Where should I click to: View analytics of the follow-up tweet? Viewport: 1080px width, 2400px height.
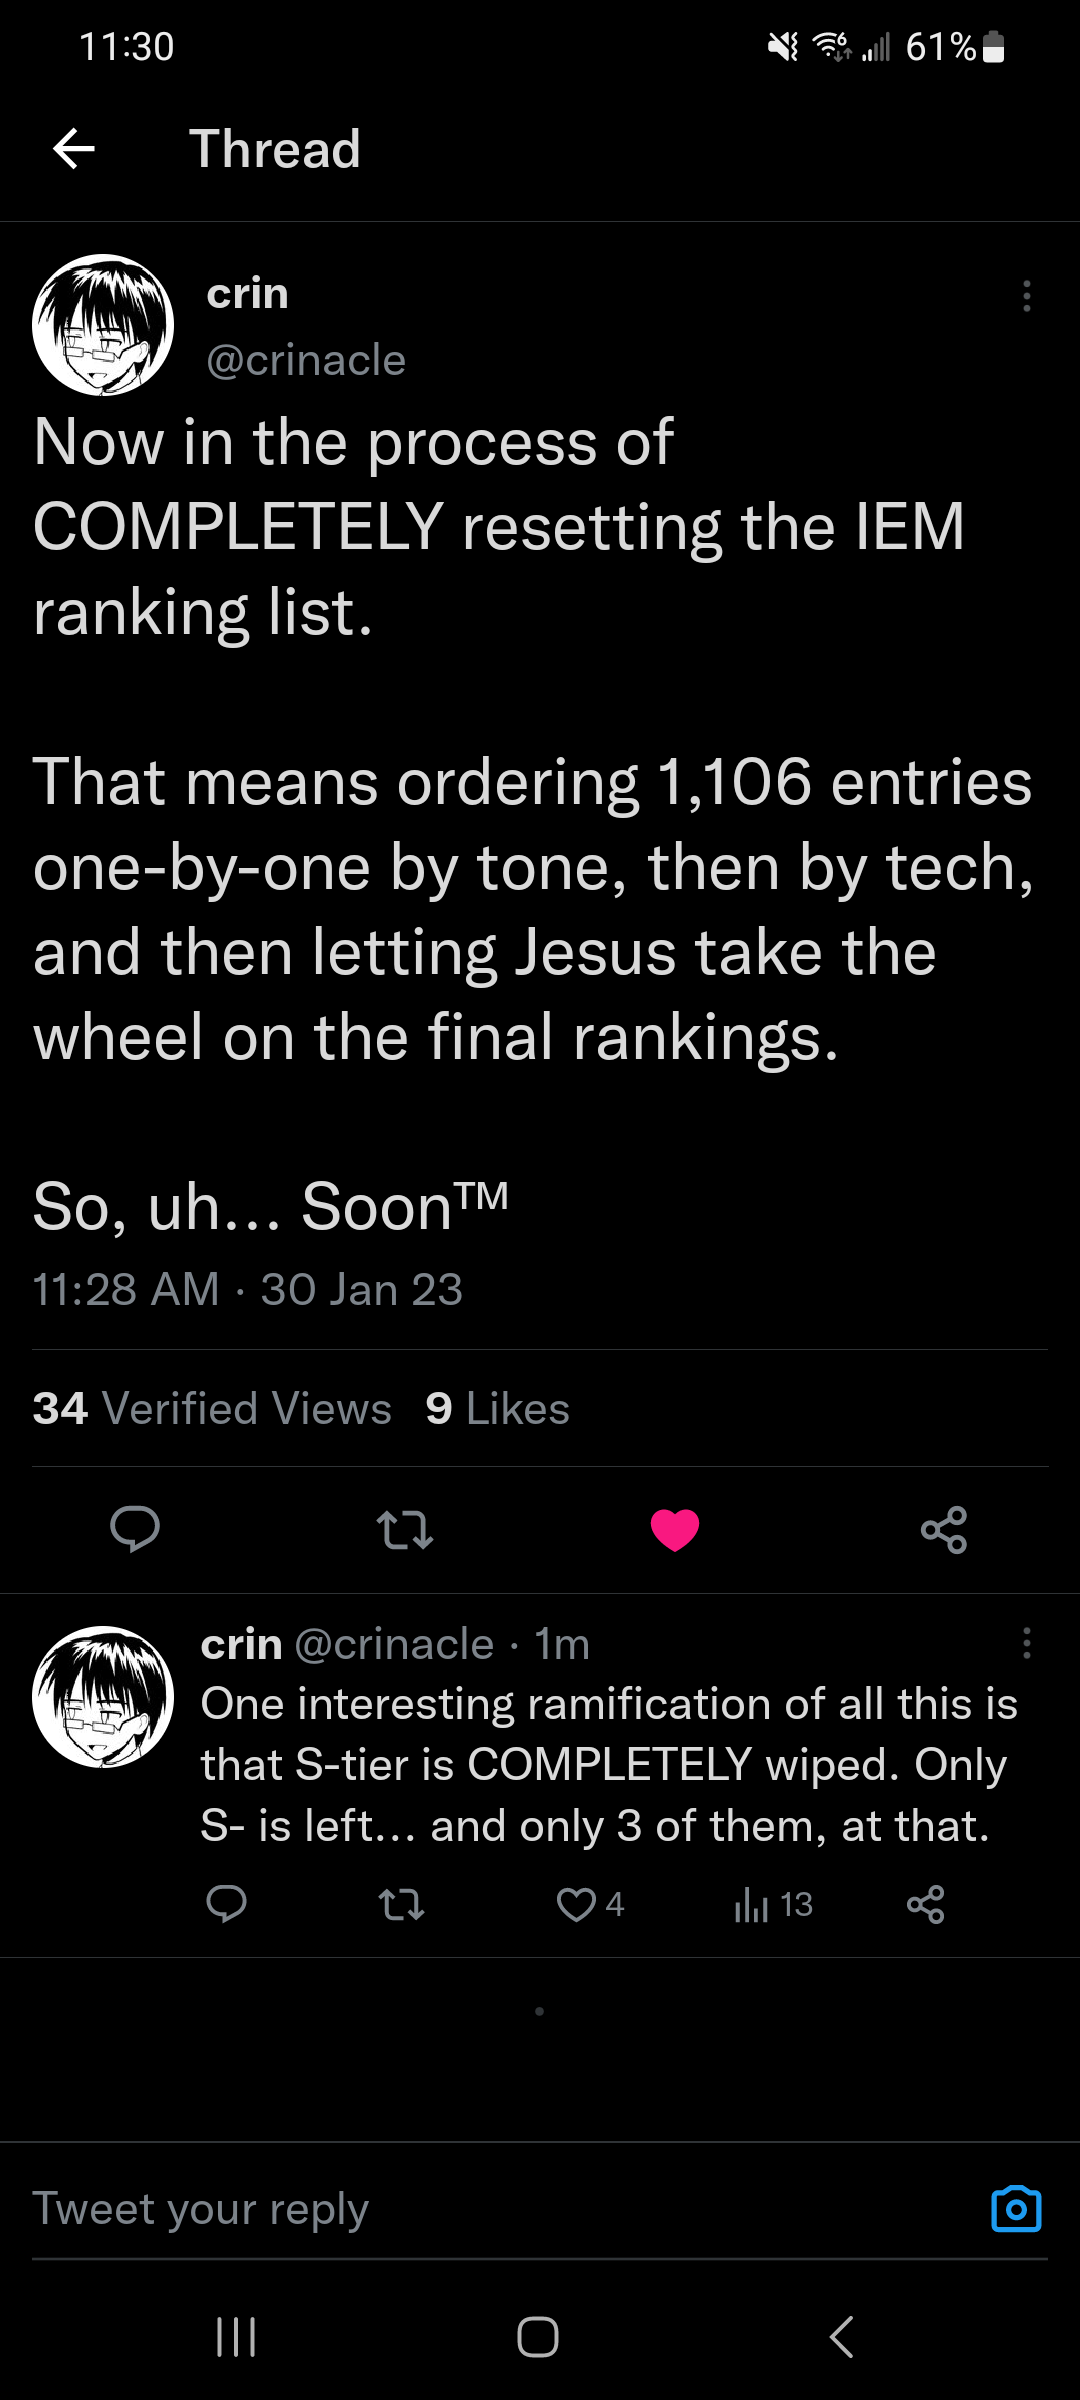[752, 1904]
